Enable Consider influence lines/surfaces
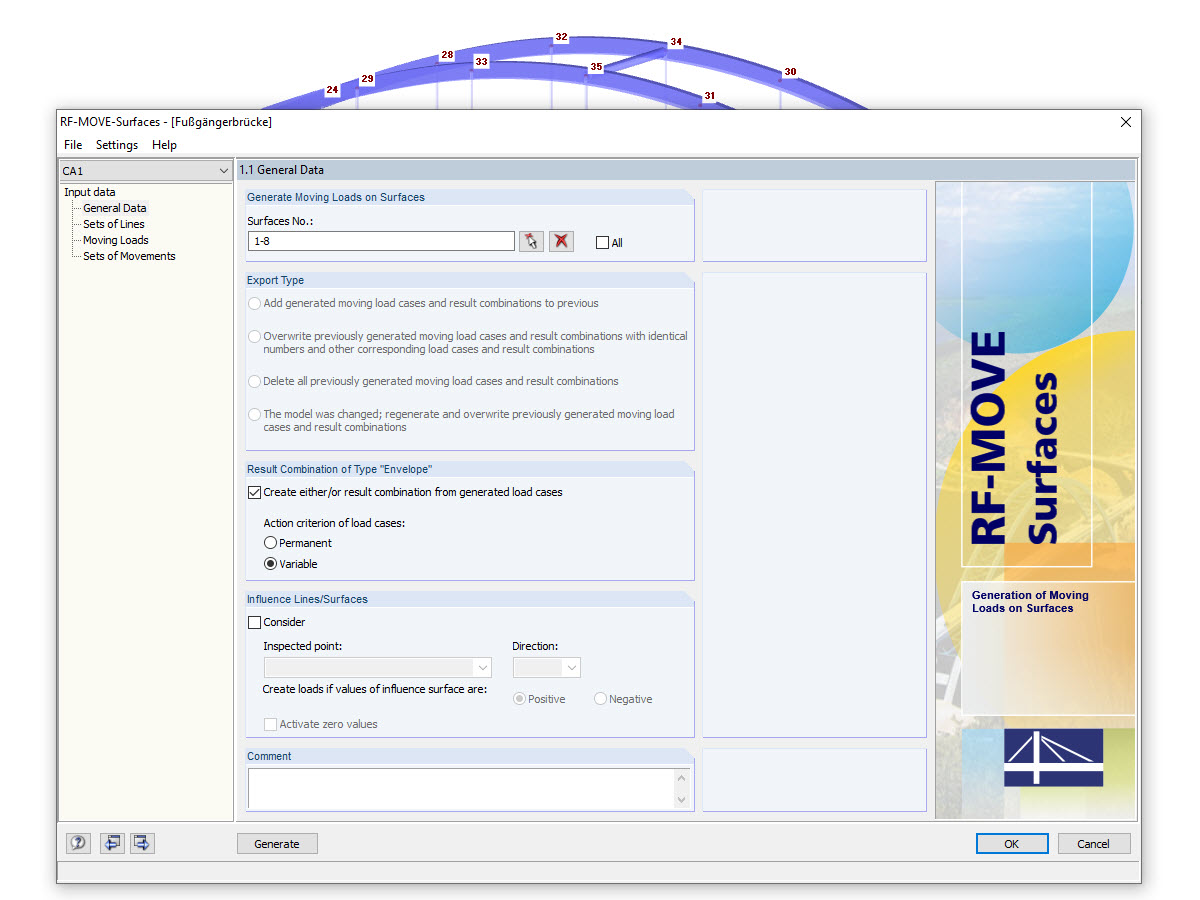Screen dimensions: 1200x900 pos(254,622)
